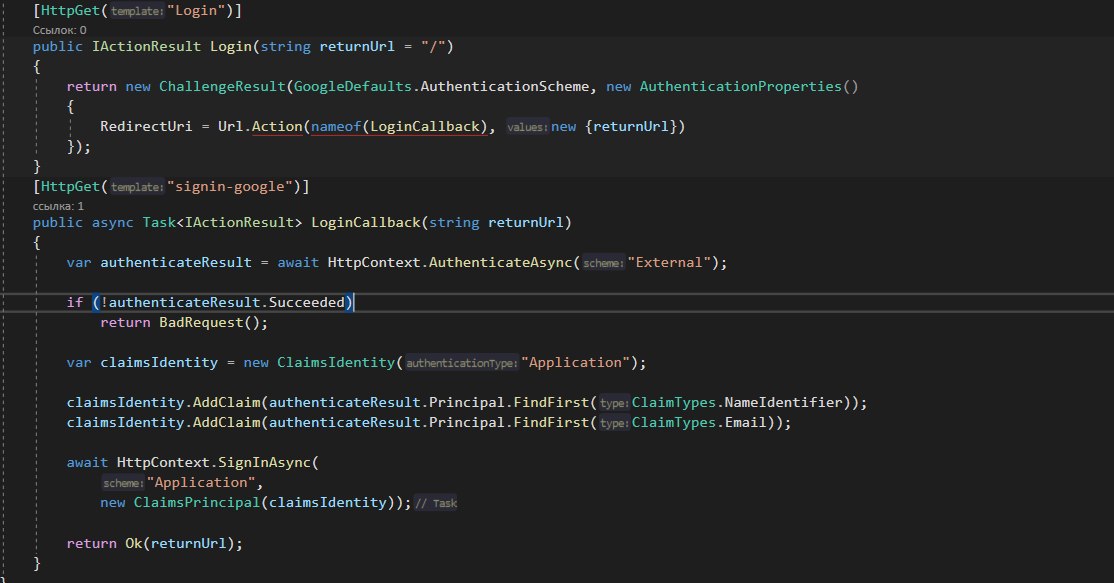Click the Email claim type
The height and width of the screenshot is (583, 1114).
coord(745,423)
